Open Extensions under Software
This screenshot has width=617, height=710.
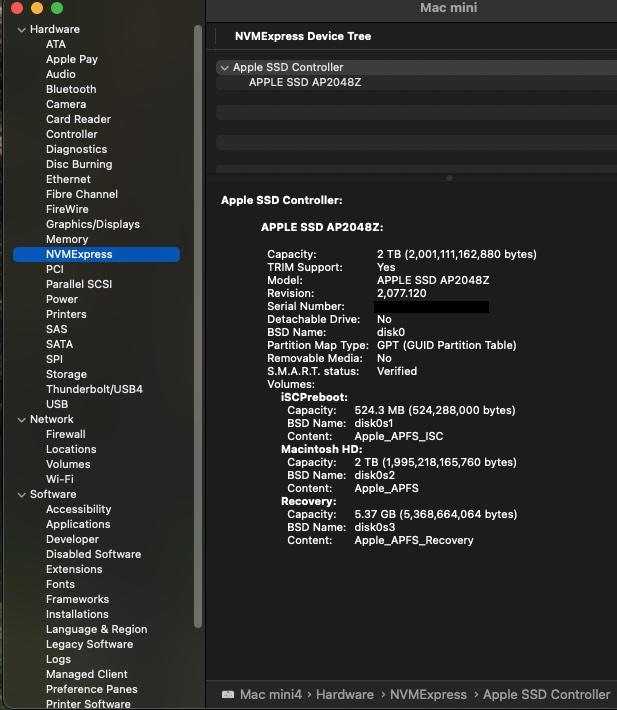pyautogui.click(x=74, y=569)
